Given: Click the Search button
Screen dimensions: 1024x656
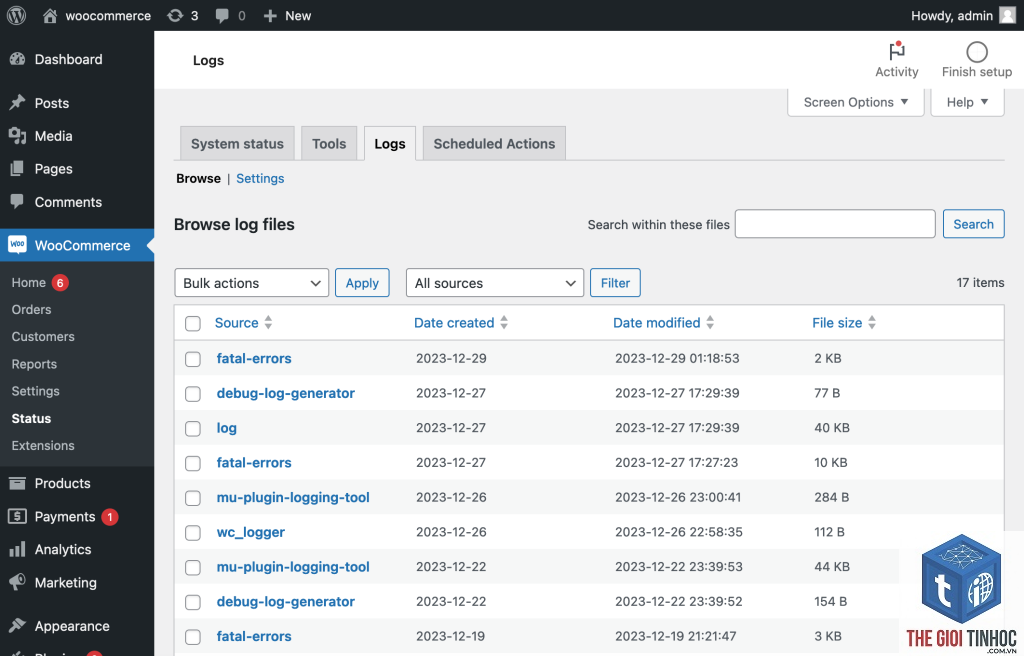Looking at the screenshot, I should [x=973, y=224].
